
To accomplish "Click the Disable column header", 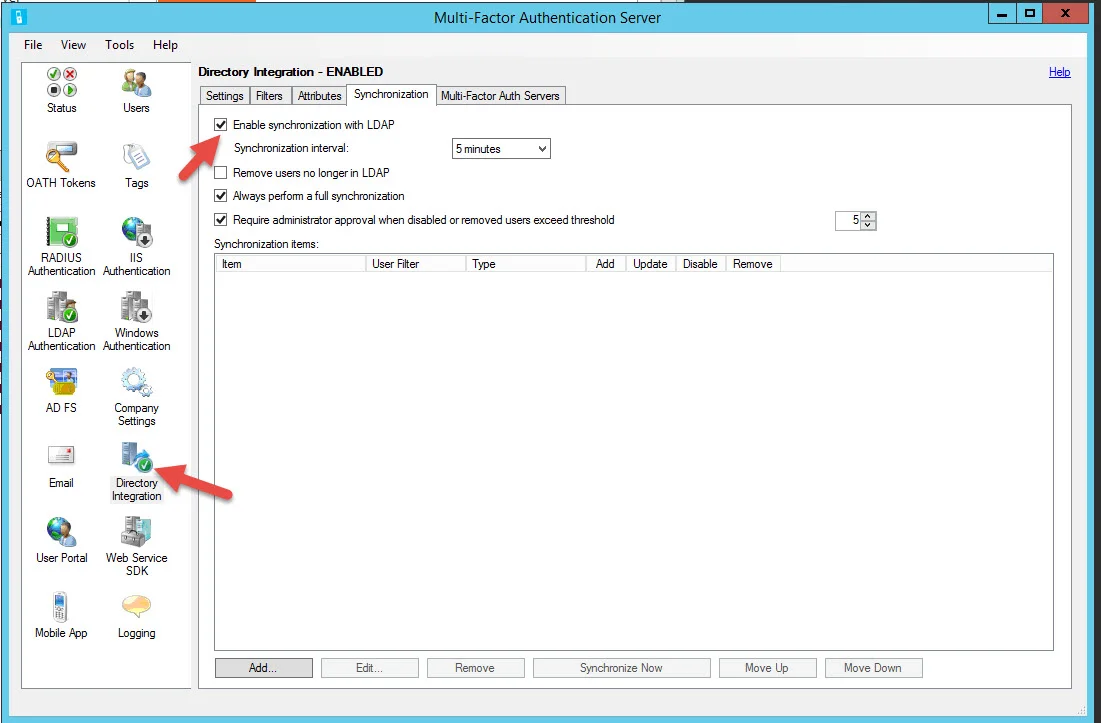I will click(x=700, y=264).
